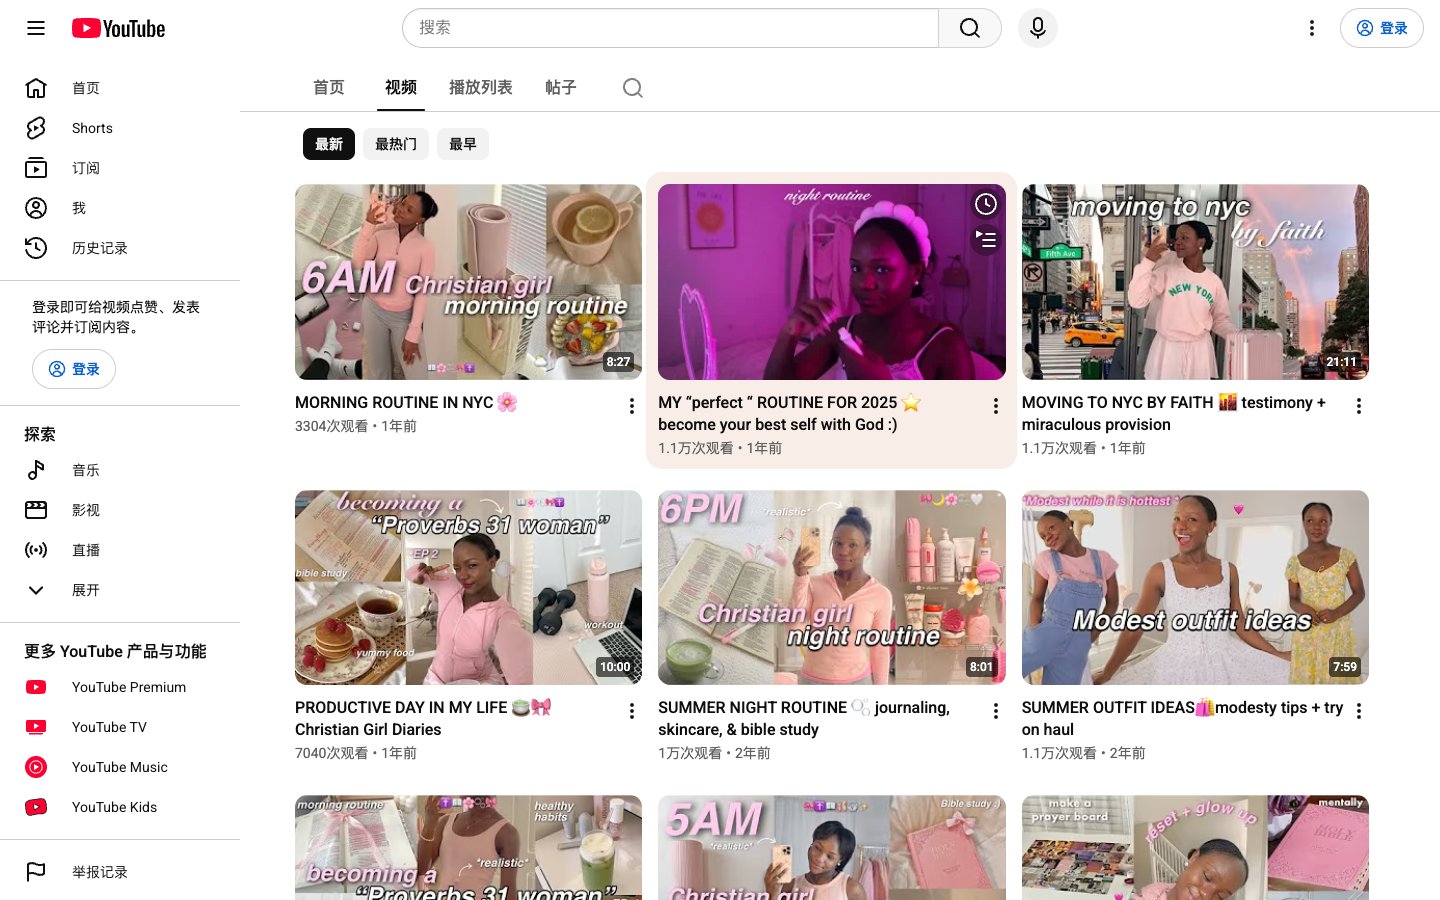Click the 登录 button in the sidebar
This screenshot has height=900, width=1440.
coord(74,369)
